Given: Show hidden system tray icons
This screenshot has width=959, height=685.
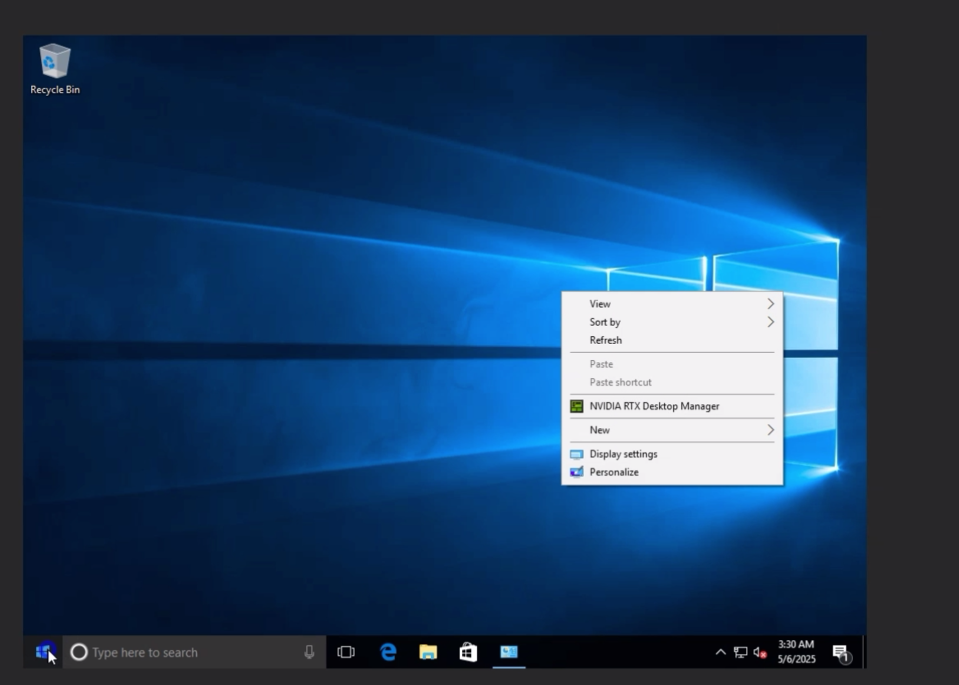Looking at the screenshot, I should pyautogui.click(x=720, y=653).
